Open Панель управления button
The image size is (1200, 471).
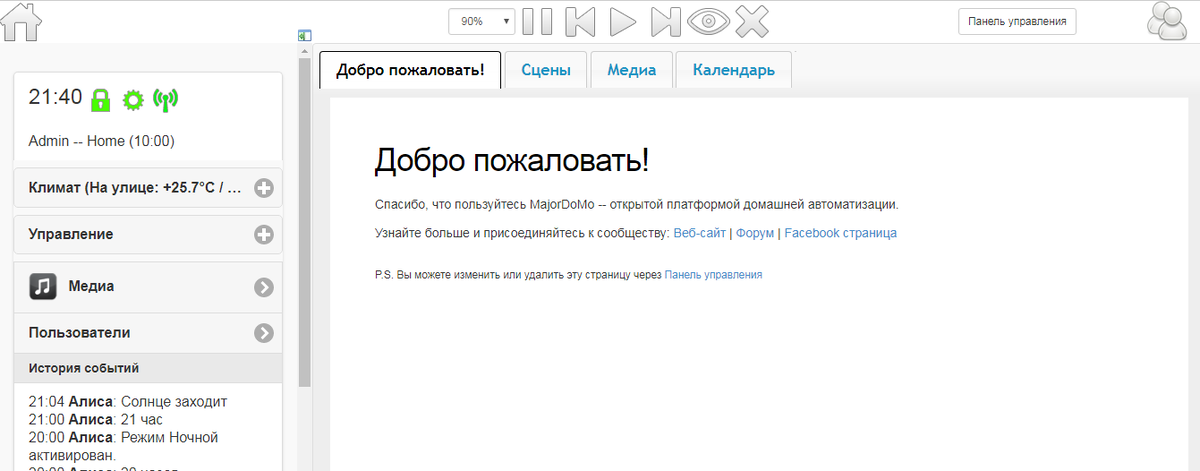pyautogui.click(x=1017, y=21)
